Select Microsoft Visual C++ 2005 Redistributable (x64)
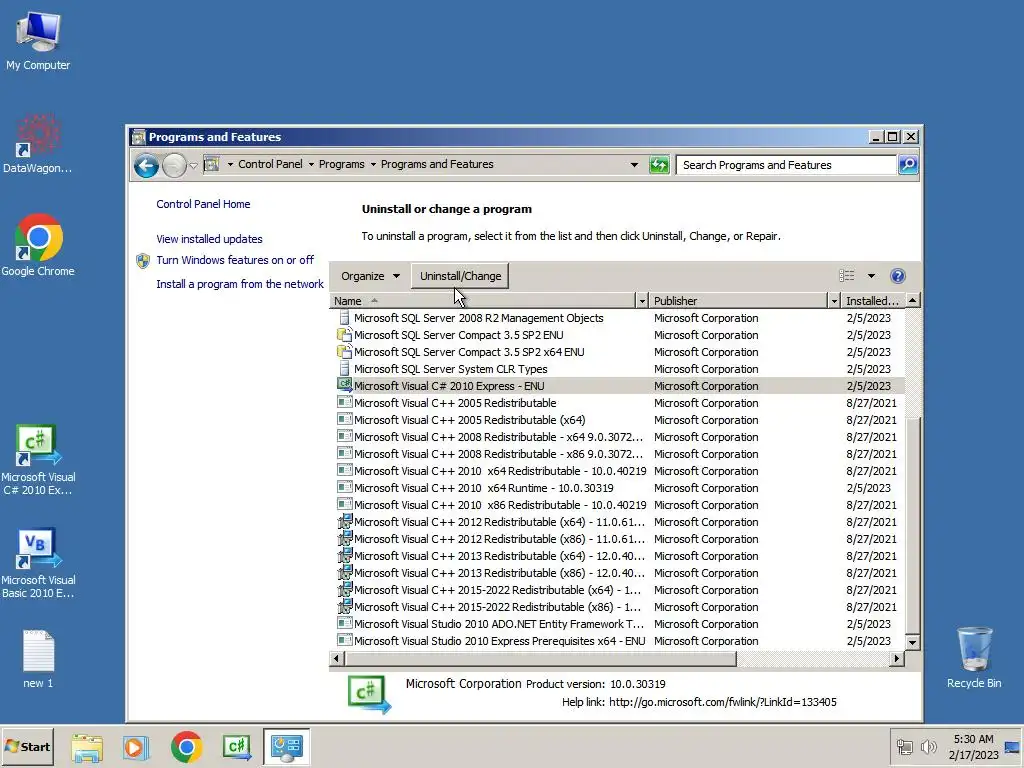Viewport: 1024px width, 768px height. (617, 420)
